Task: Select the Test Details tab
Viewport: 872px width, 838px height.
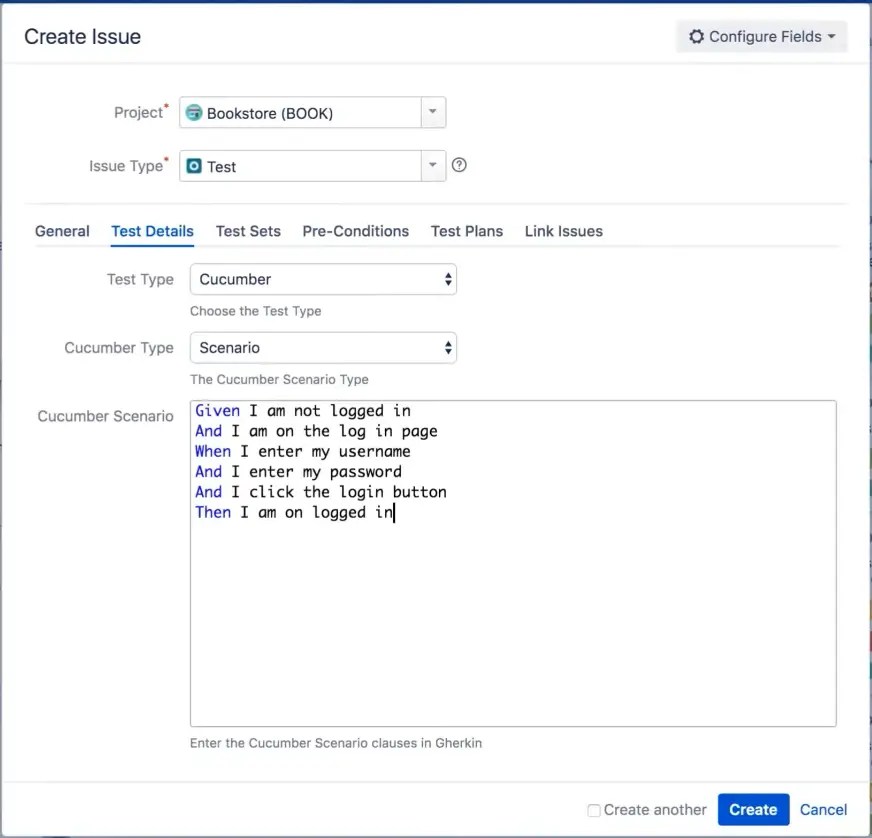Action: (x=152, y=231)
